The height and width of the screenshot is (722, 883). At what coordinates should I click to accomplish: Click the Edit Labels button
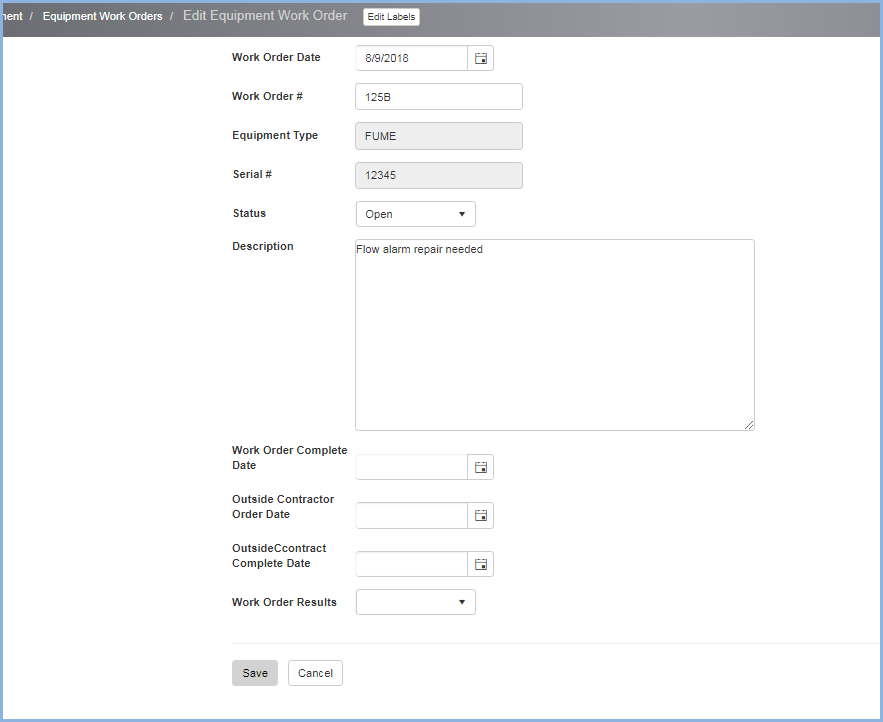(391, 17)
